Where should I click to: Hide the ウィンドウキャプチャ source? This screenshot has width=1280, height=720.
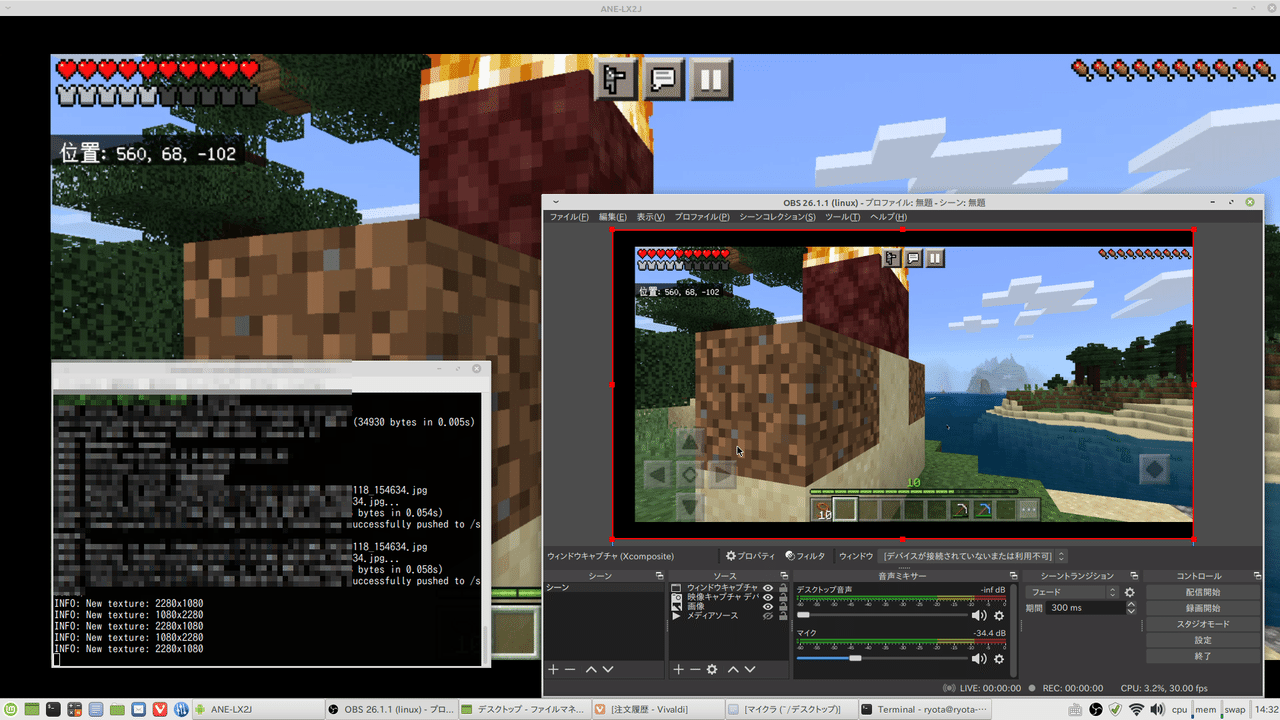click(768, 588)
